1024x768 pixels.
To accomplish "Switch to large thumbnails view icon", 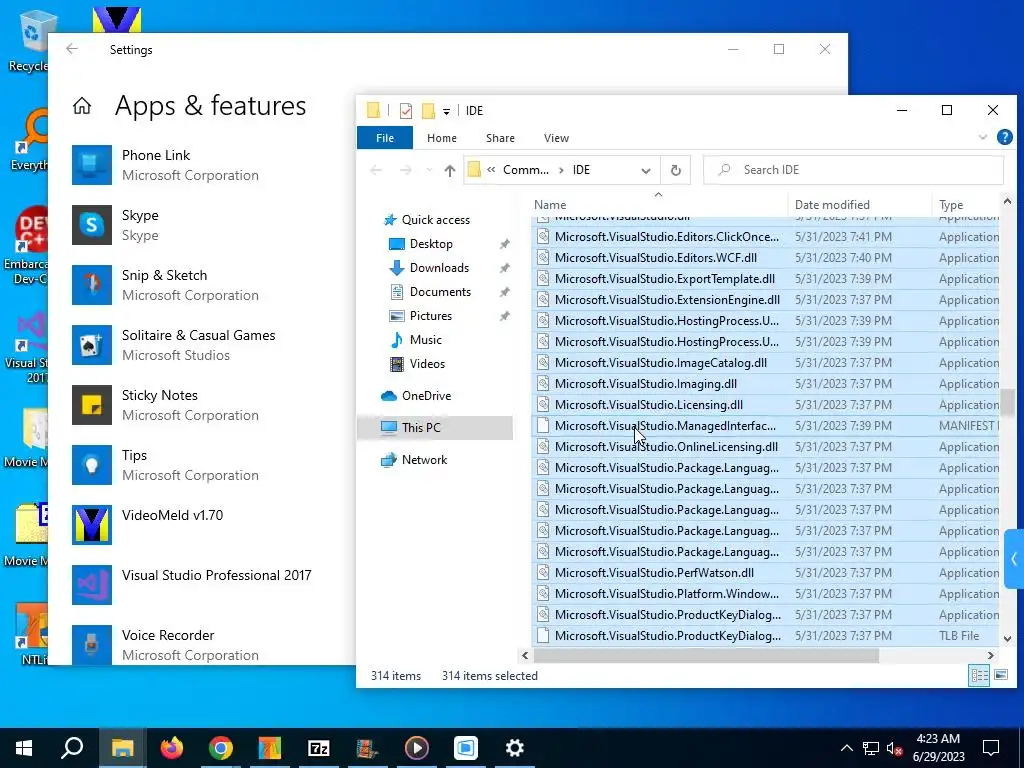I will [1000, 675].
